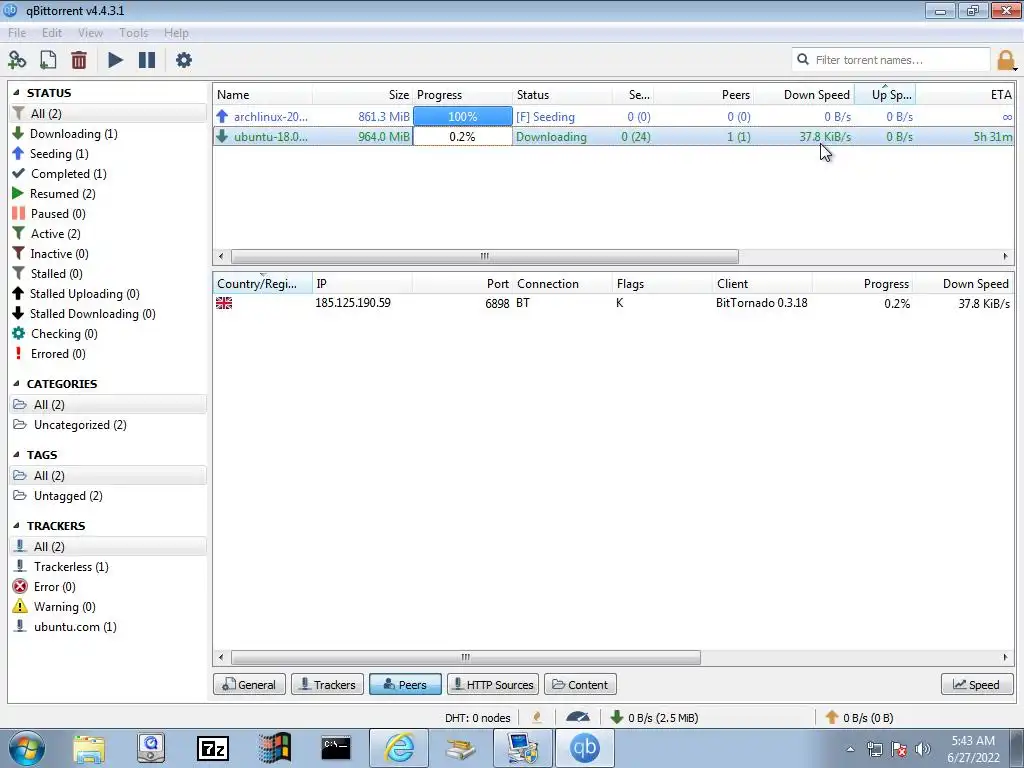
Task: Collapse the CATEGORIES section triangle
Action: click(16, 384)
